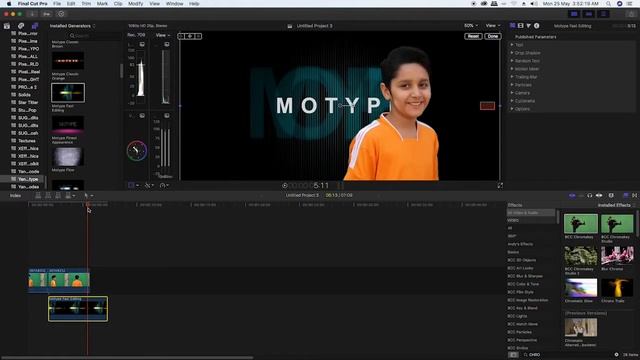Click the Done button in viewer
Screen dimensions: 640x360
coord(493,36)
